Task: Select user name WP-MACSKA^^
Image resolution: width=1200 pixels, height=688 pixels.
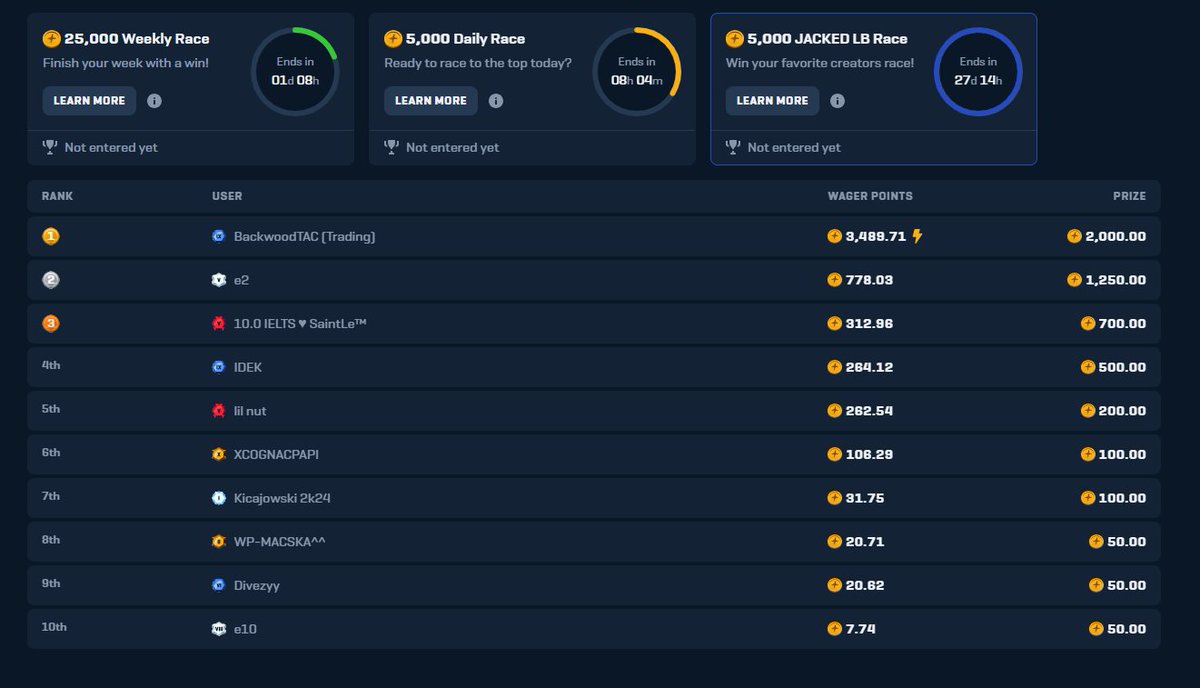Action: [280, 541]
